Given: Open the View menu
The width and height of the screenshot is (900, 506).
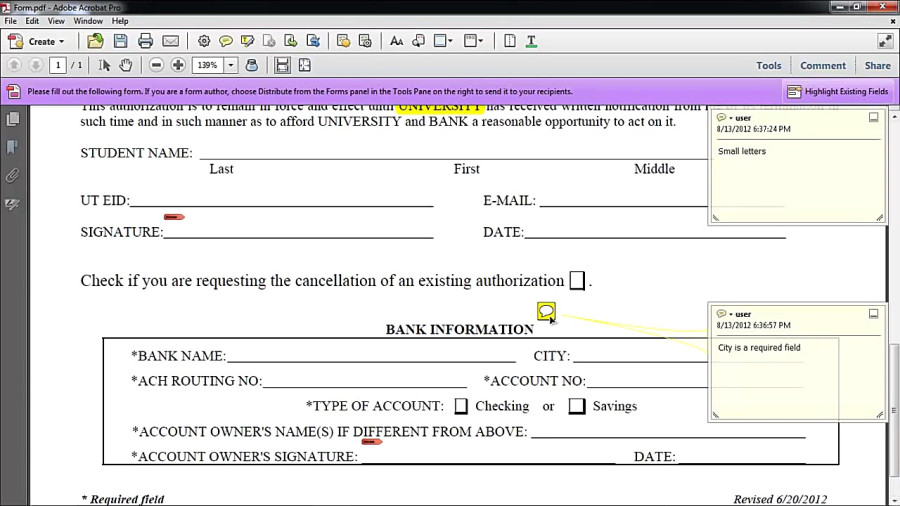Looking at the screenshot, I should 56,21.
